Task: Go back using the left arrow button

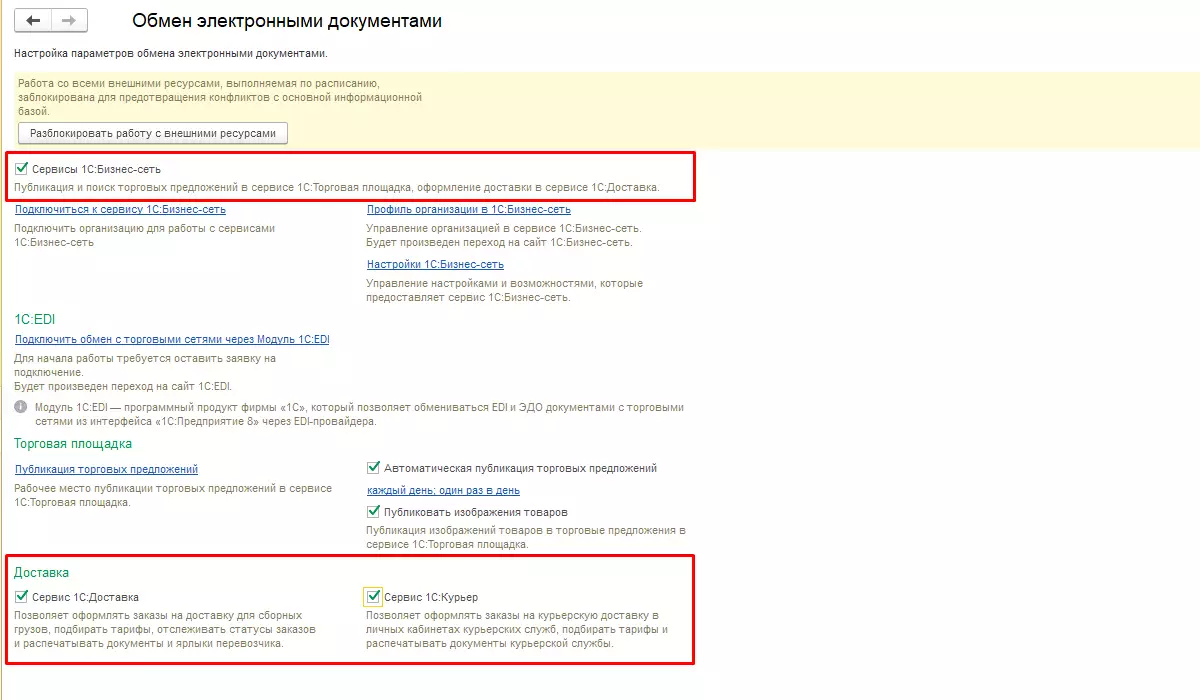Action: tap(34, 20)
